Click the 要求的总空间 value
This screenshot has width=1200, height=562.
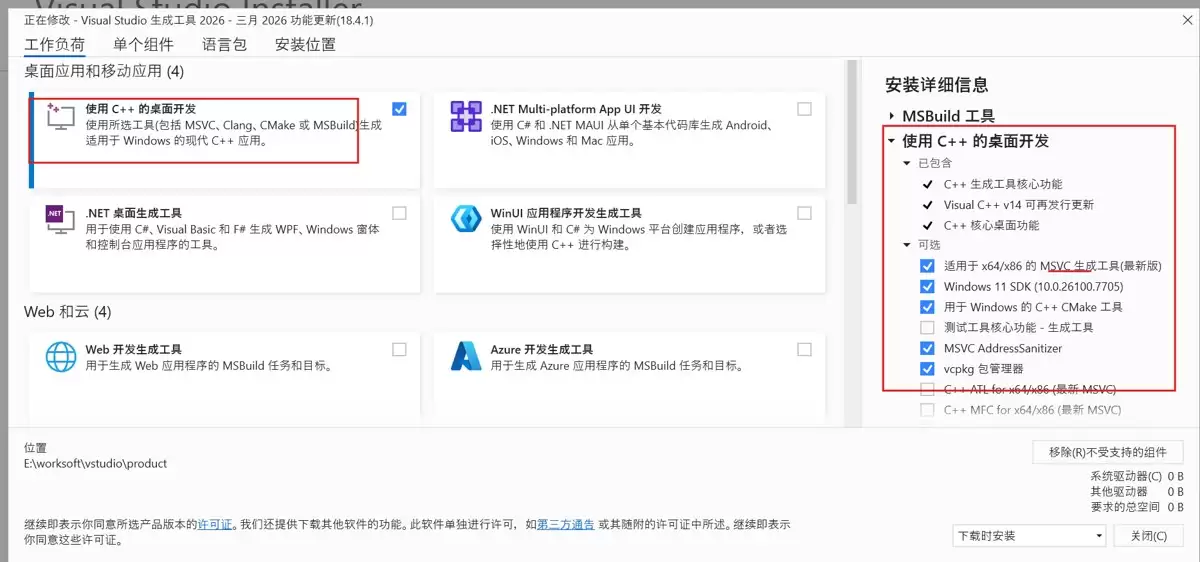click(x=1176, y=507)
